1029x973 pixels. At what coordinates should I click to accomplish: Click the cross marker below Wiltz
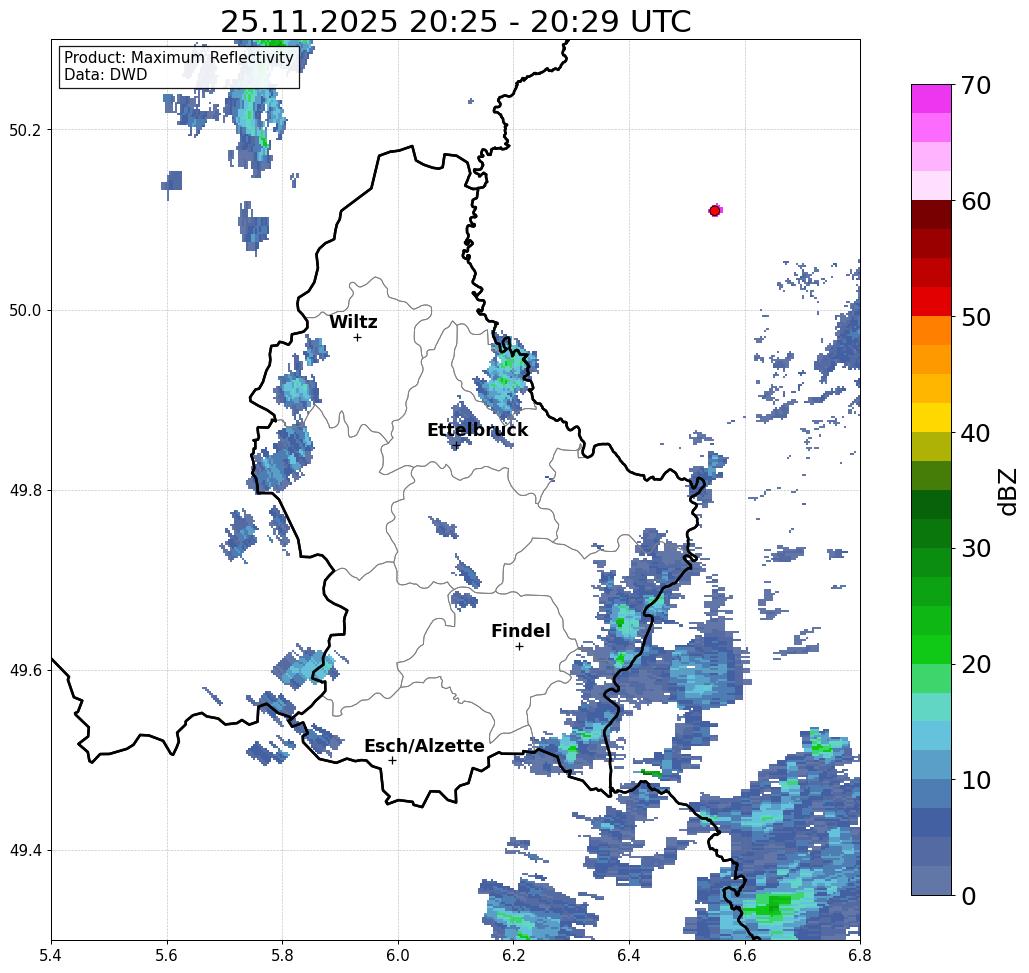click(357, 337)
